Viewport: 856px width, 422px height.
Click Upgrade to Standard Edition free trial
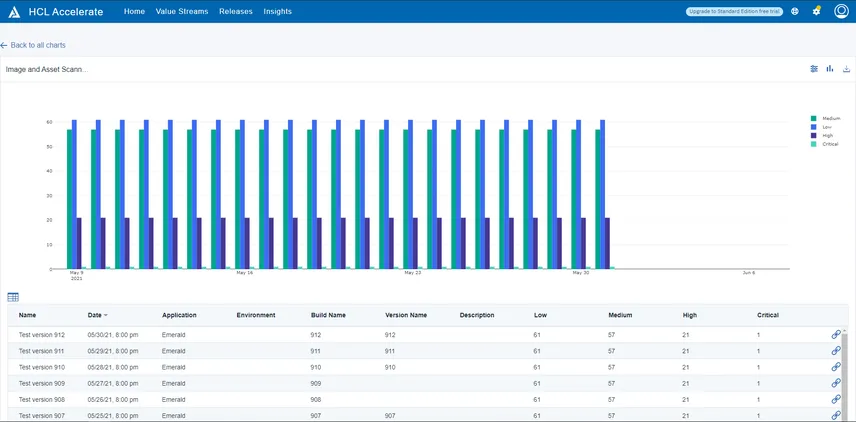pos(734,11)
